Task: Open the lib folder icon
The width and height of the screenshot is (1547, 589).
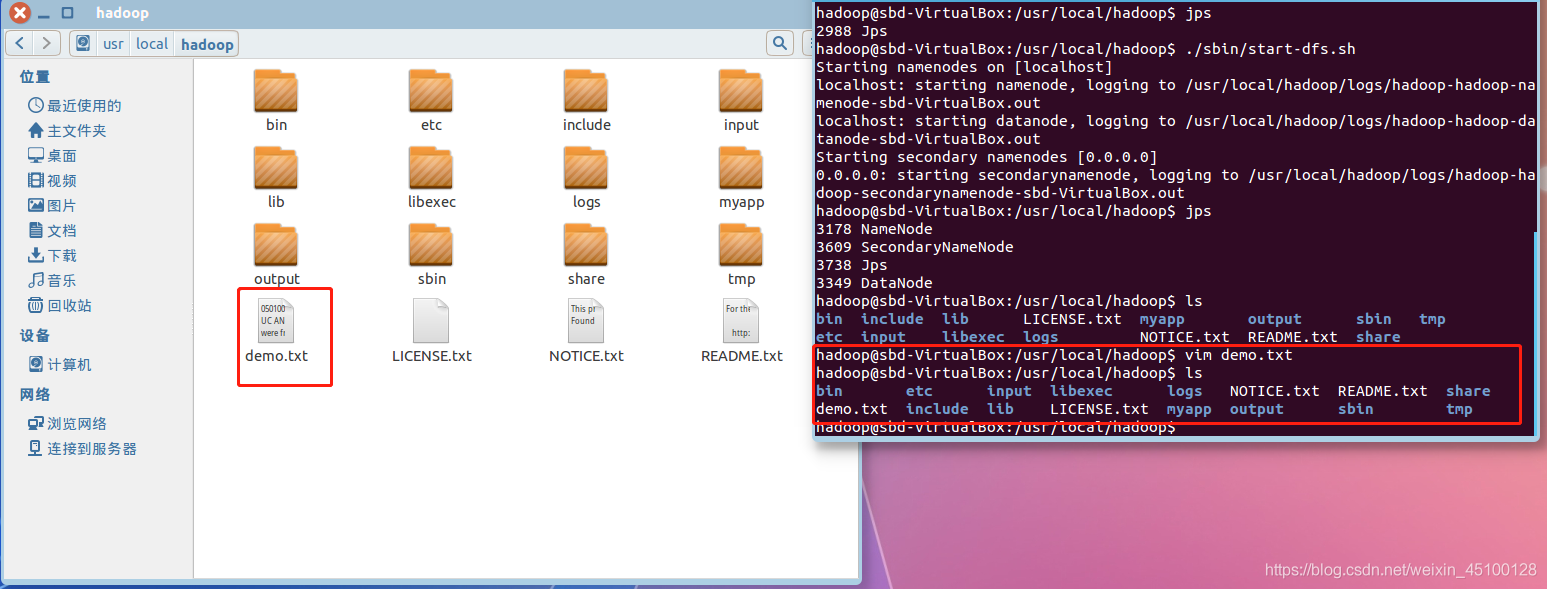Action: coord(276,168)
